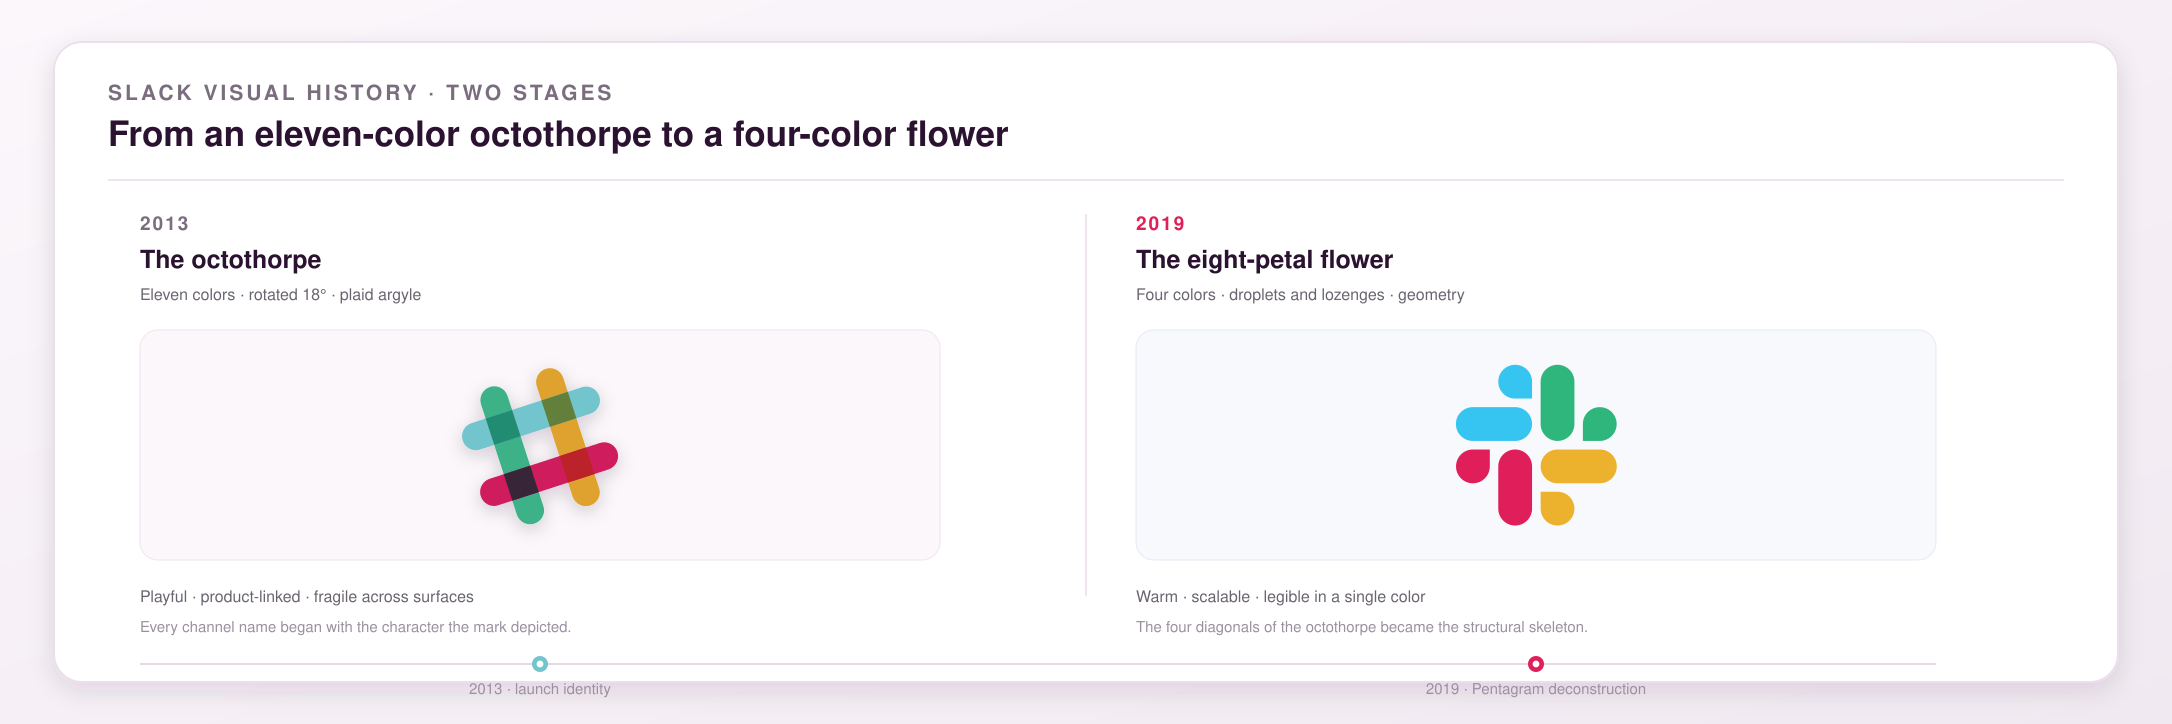Click the heading 'The eight-petal flower'
Viewport: 2172px width, 724px height.
tap(1264, 260)
